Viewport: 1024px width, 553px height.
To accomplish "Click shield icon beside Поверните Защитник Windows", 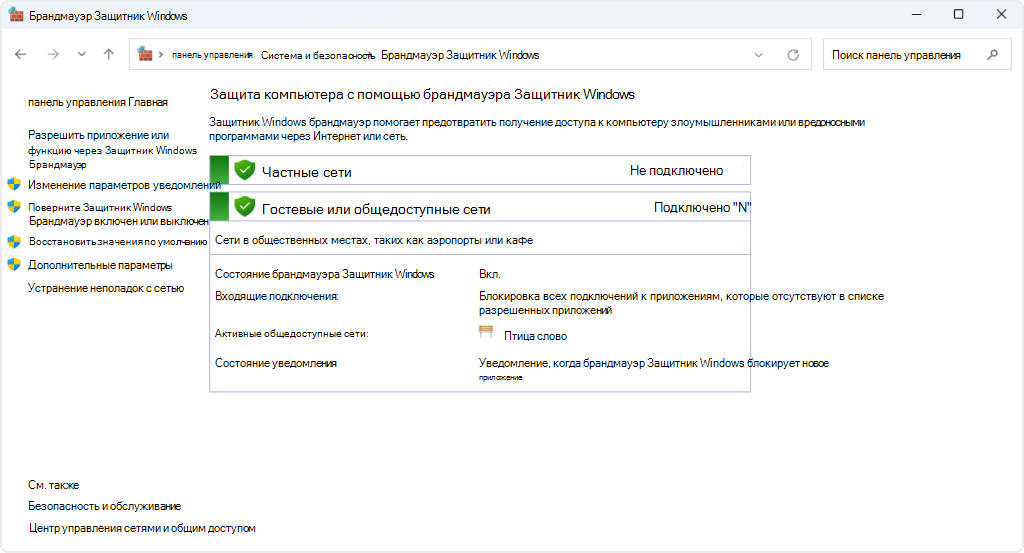I will pyautogui.click(x=14, y=207).
